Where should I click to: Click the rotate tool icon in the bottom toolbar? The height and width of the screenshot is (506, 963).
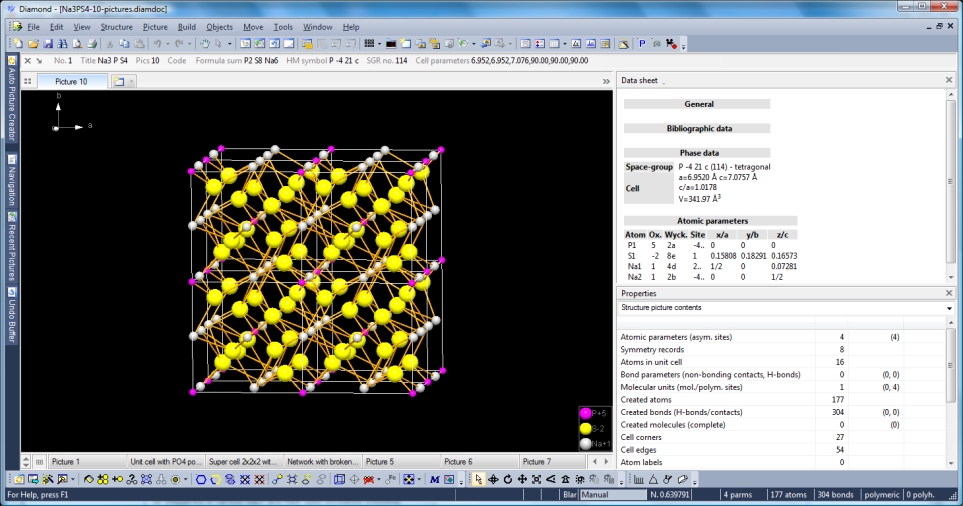pos(508,480)
